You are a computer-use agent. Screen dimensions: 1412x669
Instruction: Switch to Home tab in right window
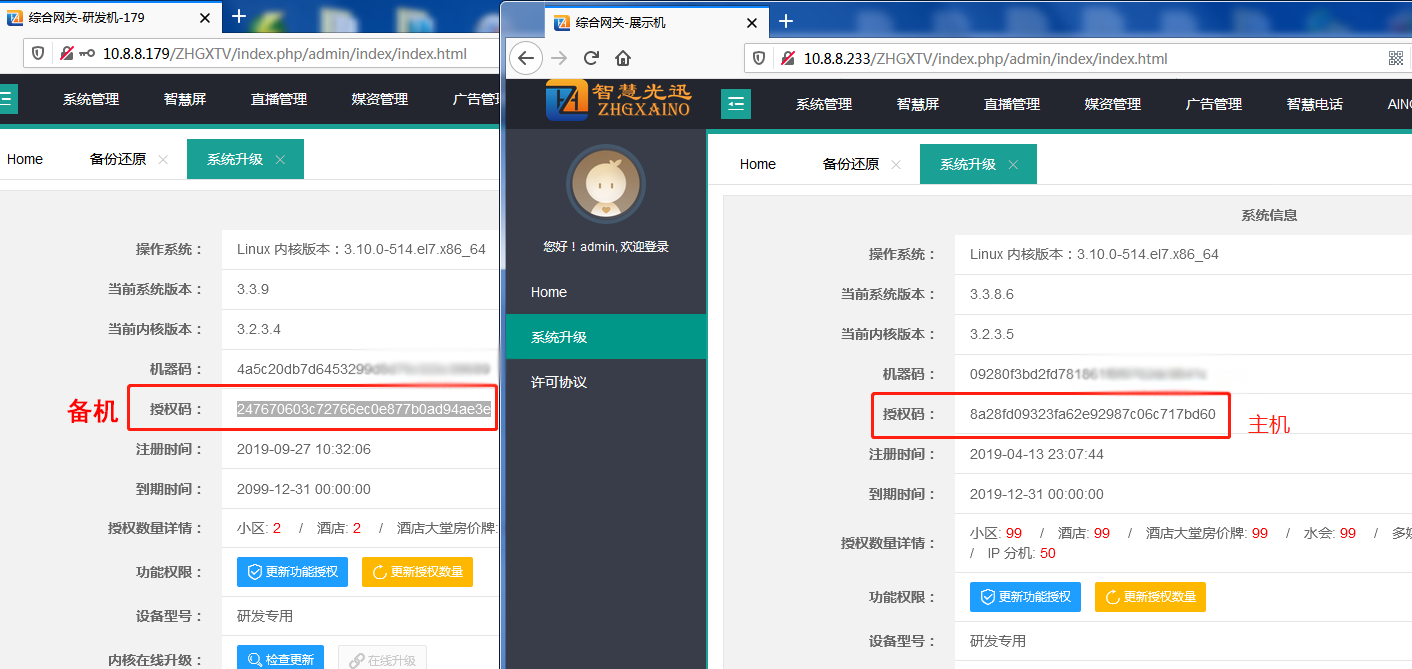click(x=757, y=164)
